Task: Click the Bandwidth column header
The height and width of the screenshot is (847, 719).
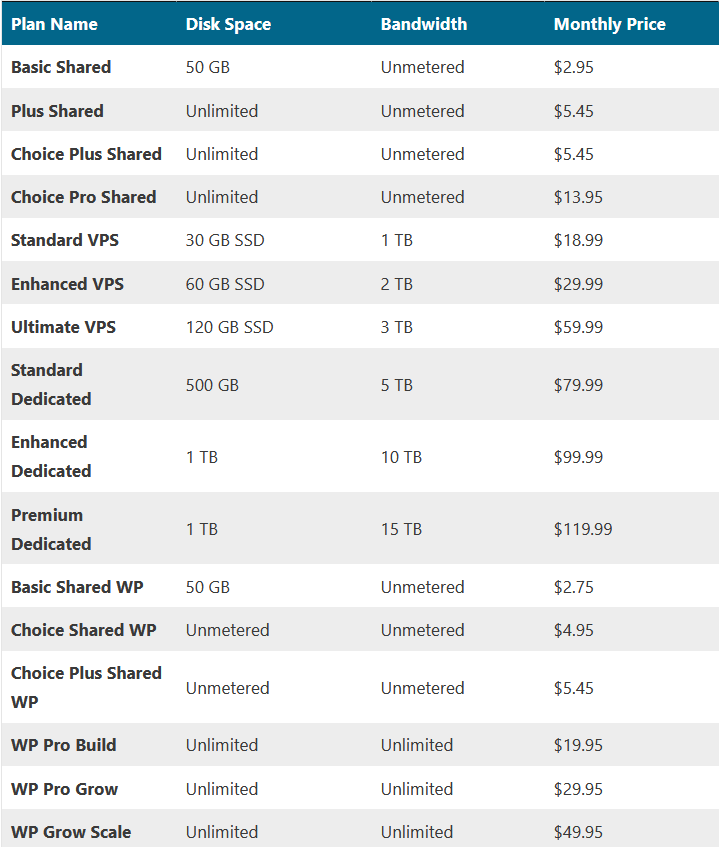Action: click(424, 24)
